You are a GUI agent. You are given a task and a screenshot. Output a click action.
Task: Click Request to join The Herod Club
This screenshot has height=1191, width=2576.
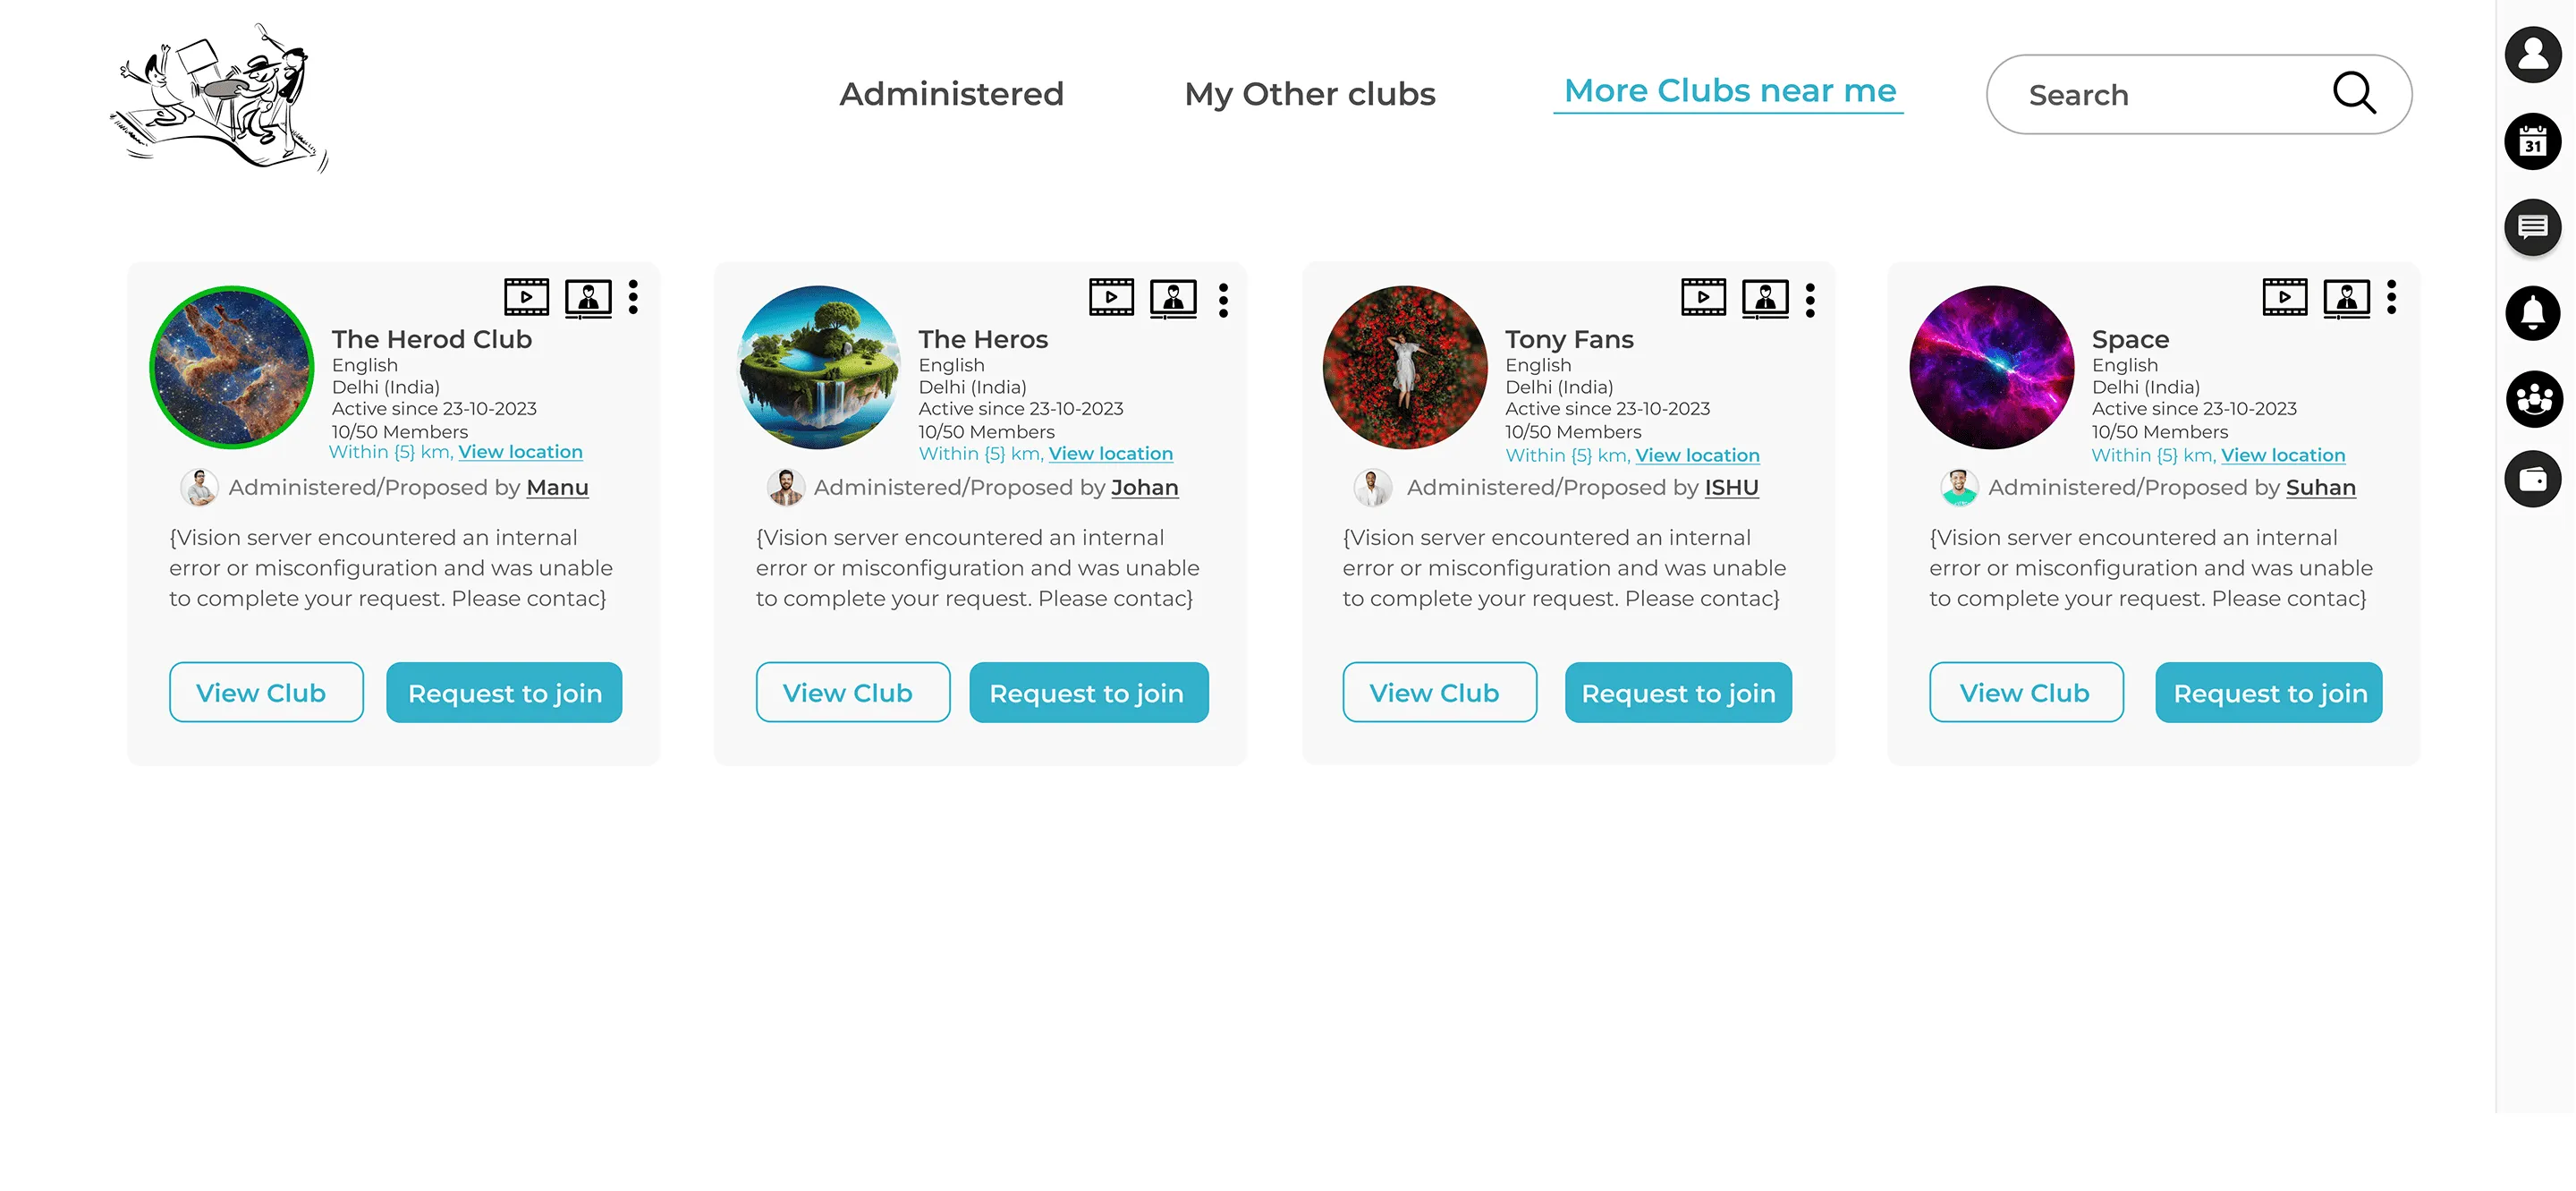pos(504,692)
